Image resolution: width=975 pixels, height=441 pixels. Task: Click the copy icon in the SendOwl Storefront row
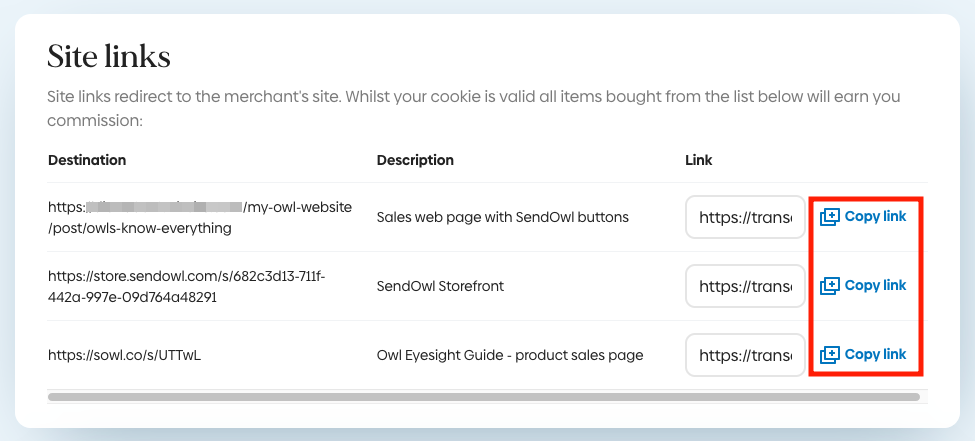(829, 286)
